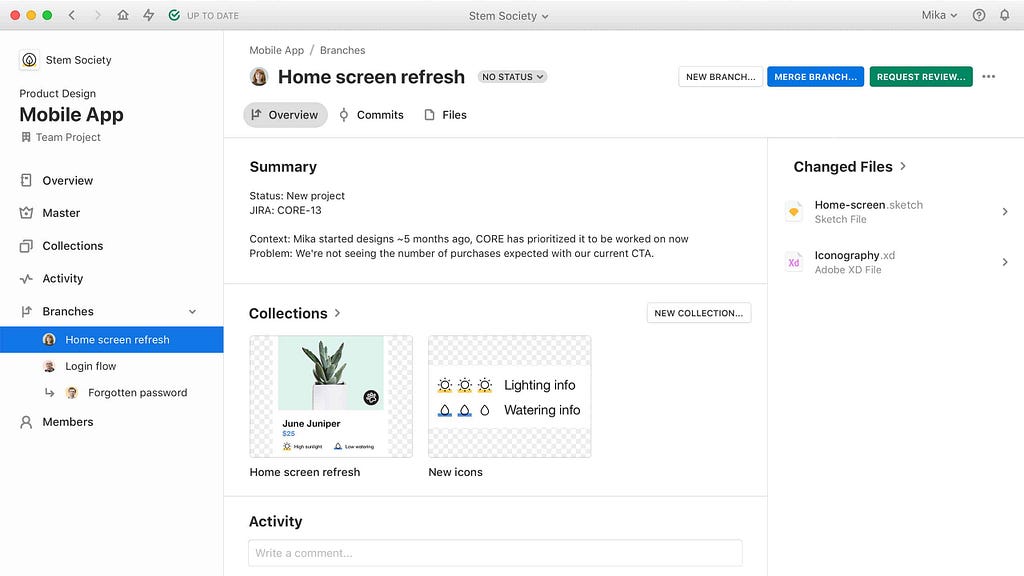Click the up to date sync status icon

pyautogui.click(x=175, y=16)
